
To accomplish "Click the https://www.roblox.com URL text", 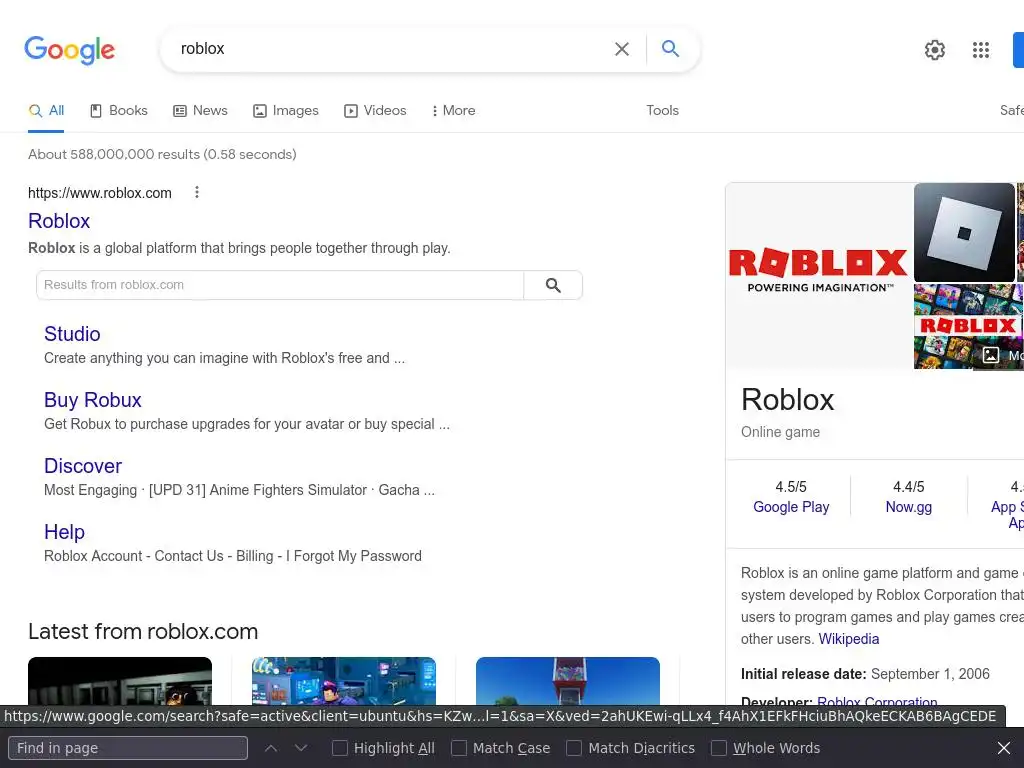I will coord(100,193).
